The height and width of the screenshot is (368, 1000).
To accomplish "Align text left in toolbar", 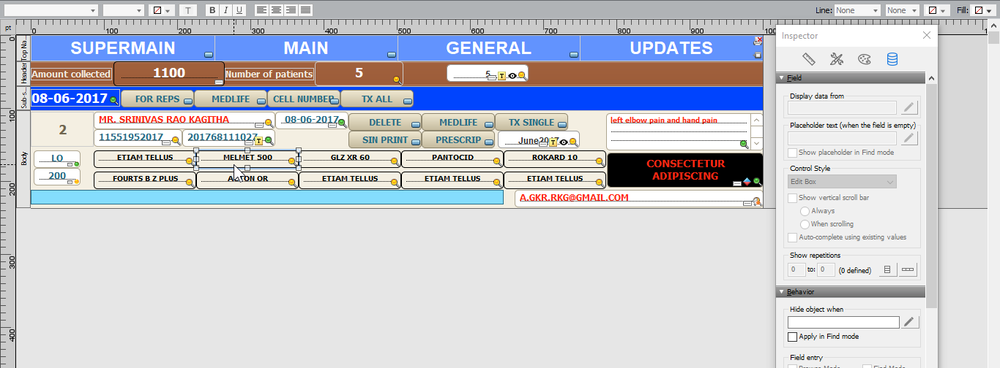I will point(261,10).
